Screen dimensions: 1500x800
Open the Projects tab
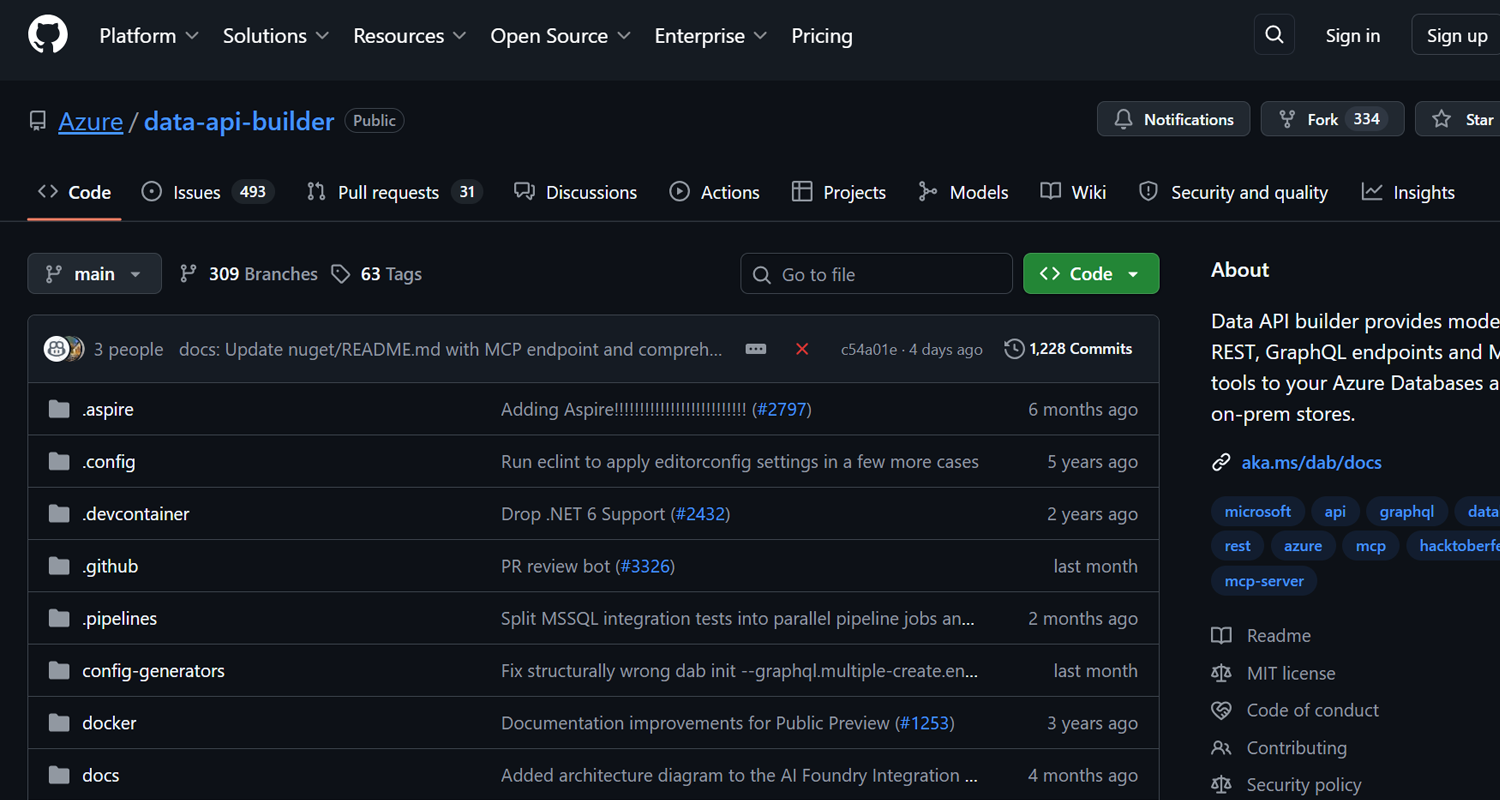[838, 192]
